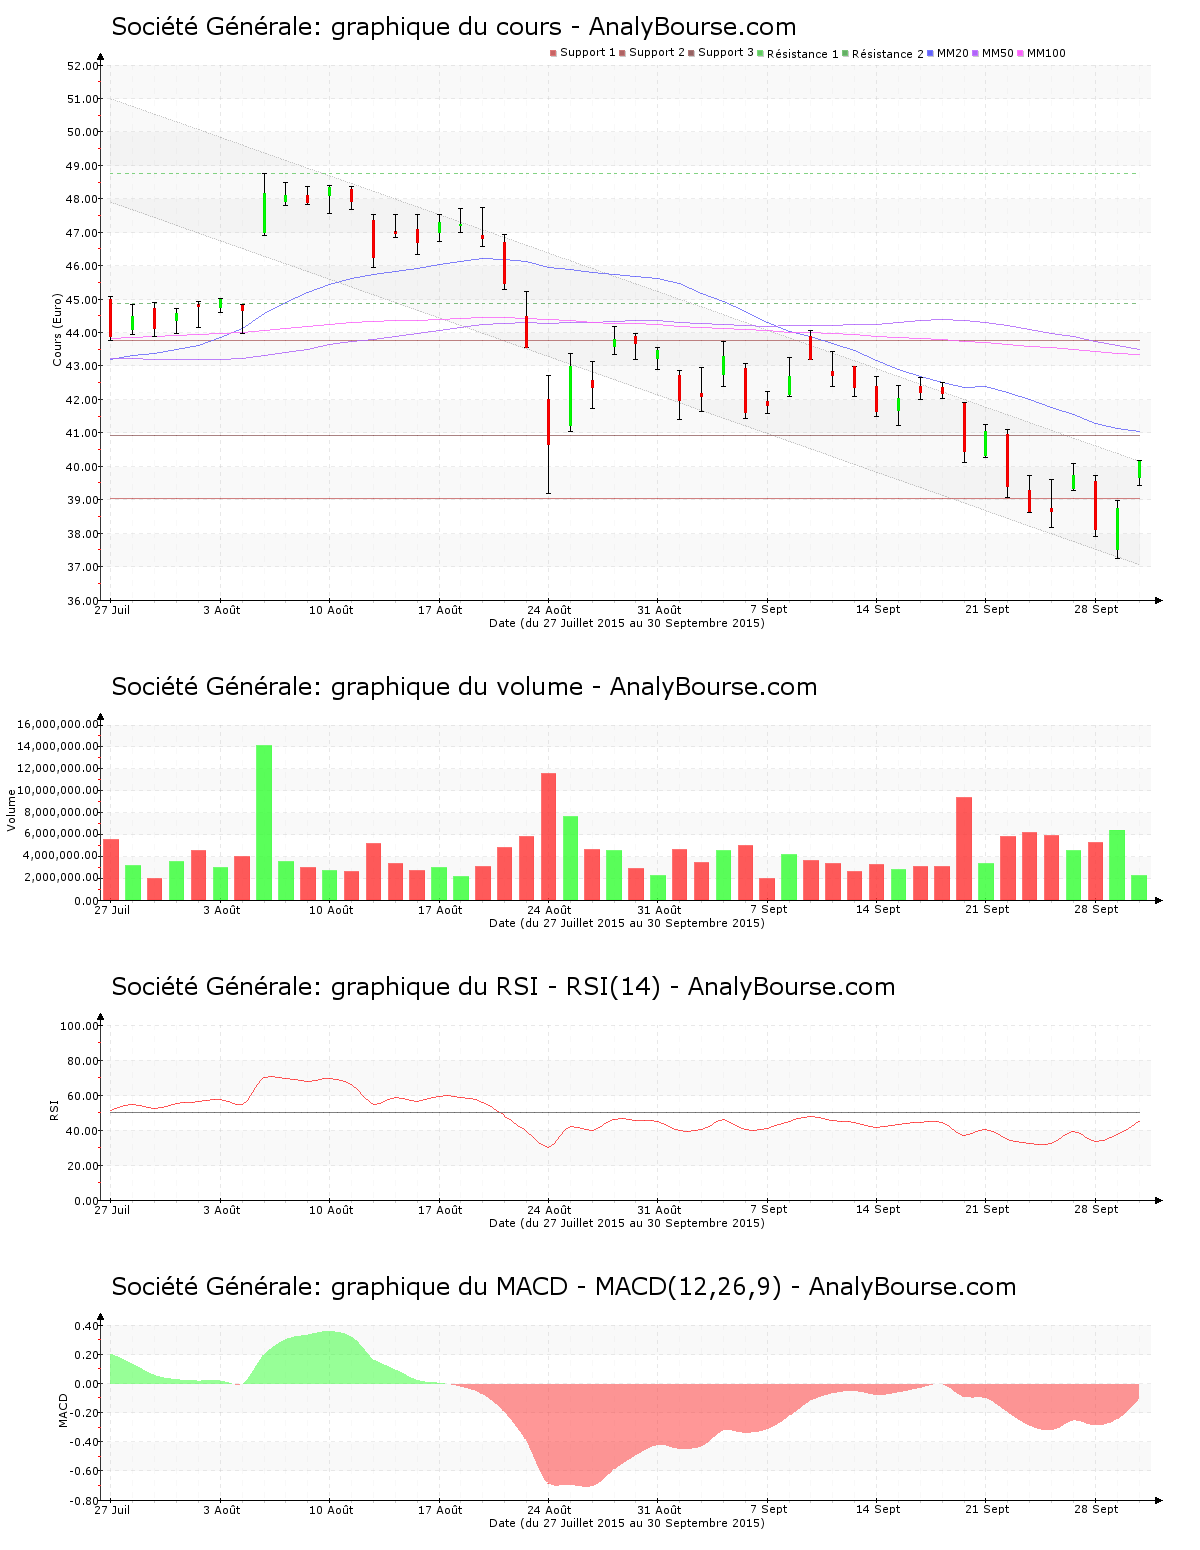Click '10 Août' date under RSI chart
Image resolution: width=1200 pixels, height=1550 pixels.
[331, 1210]
